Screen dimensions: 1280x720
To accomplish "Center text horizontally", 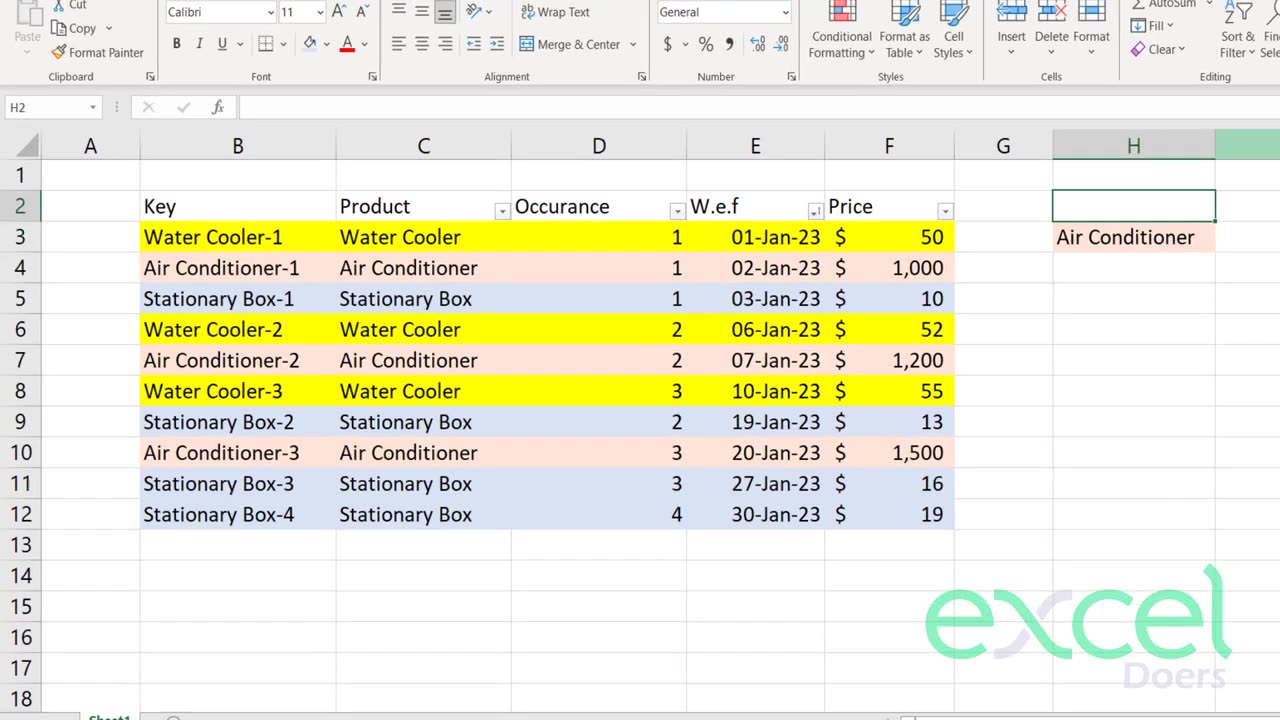I will (422, 44).
